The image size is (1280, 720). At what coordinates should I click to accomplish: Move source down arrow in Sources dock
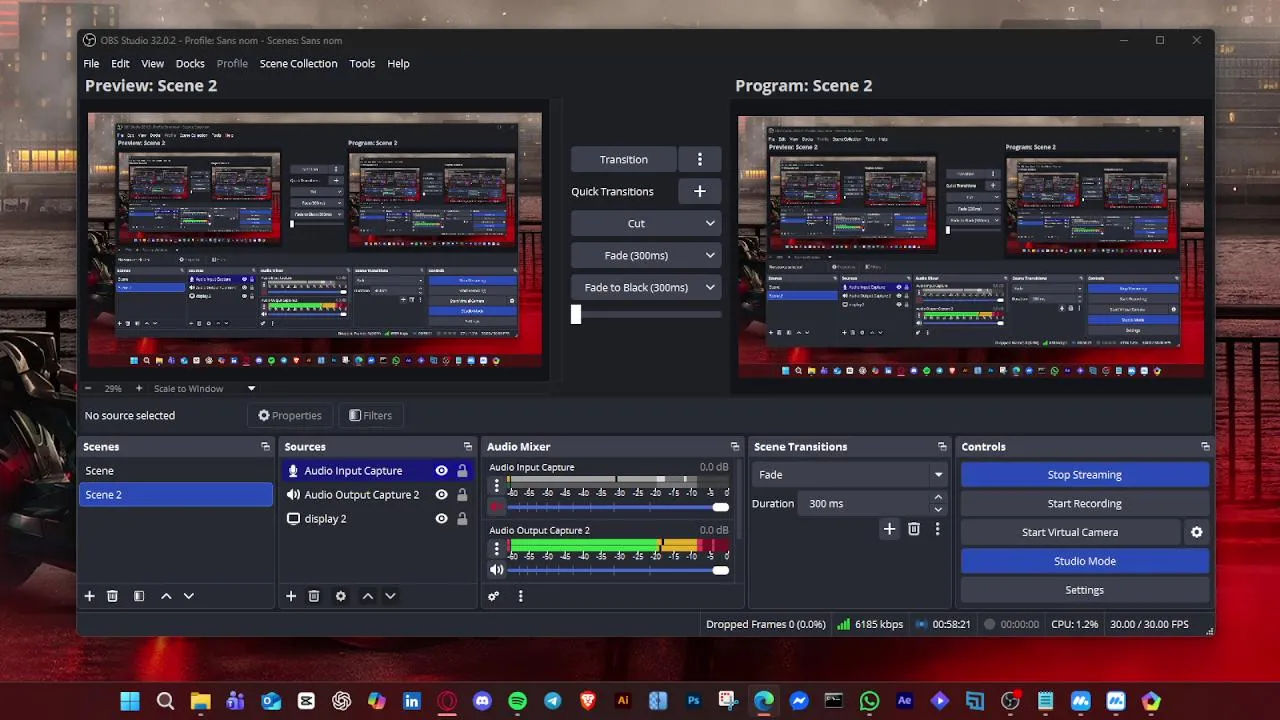(390, 596)
